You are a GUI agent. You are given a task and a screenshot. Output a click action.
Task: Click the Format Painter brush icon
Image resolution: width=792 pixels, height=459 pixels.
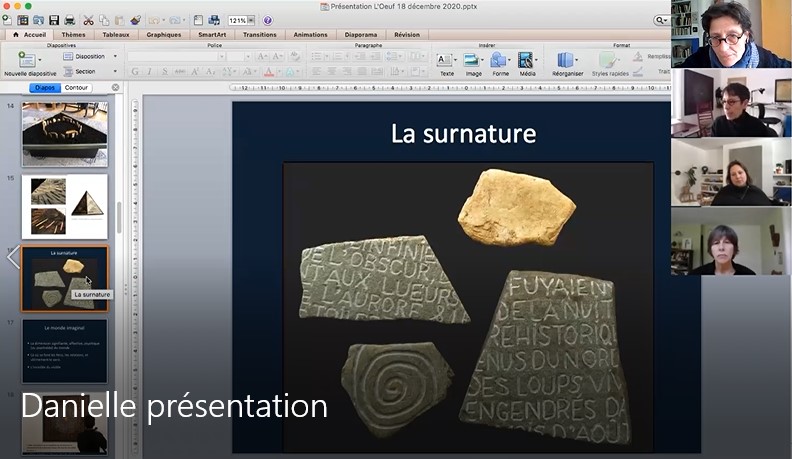click(135, 20)
